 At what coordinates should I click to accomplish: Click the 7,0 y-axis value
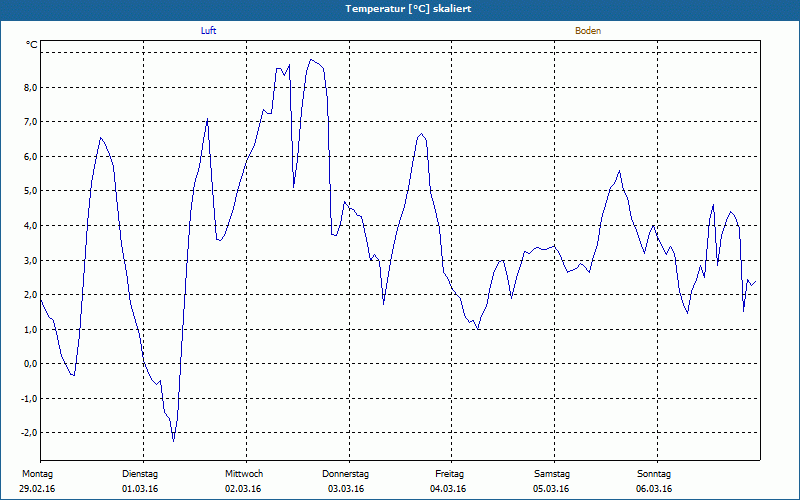(x=31, y=122)
